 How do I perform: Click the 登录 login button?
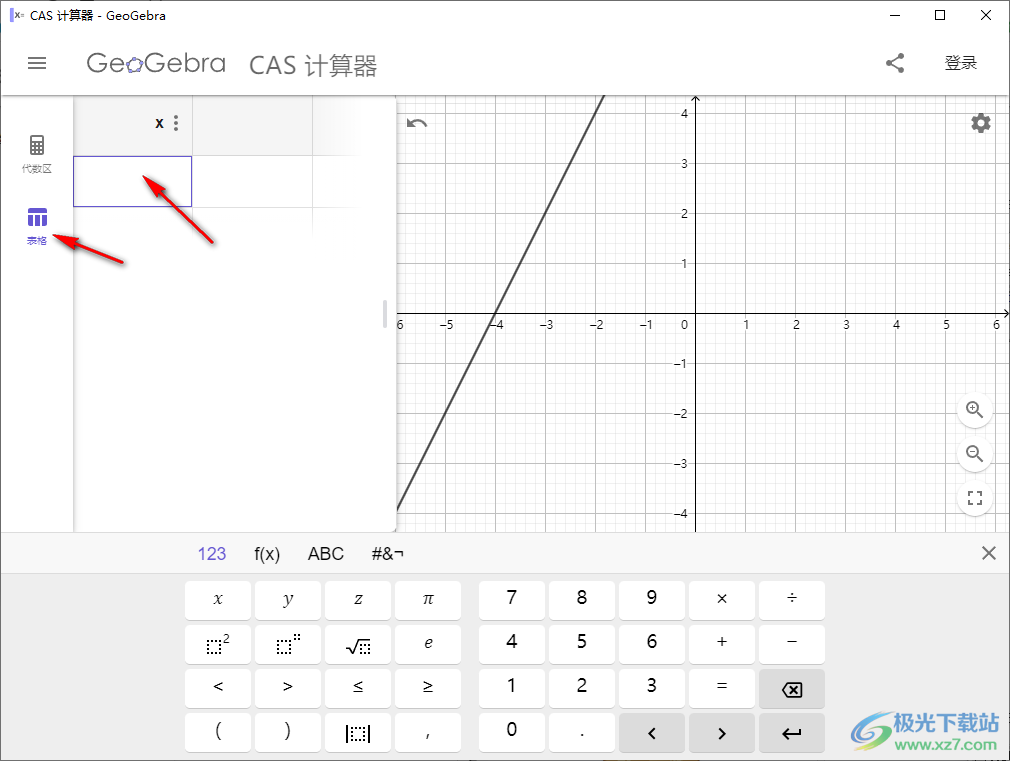(961, 62)
